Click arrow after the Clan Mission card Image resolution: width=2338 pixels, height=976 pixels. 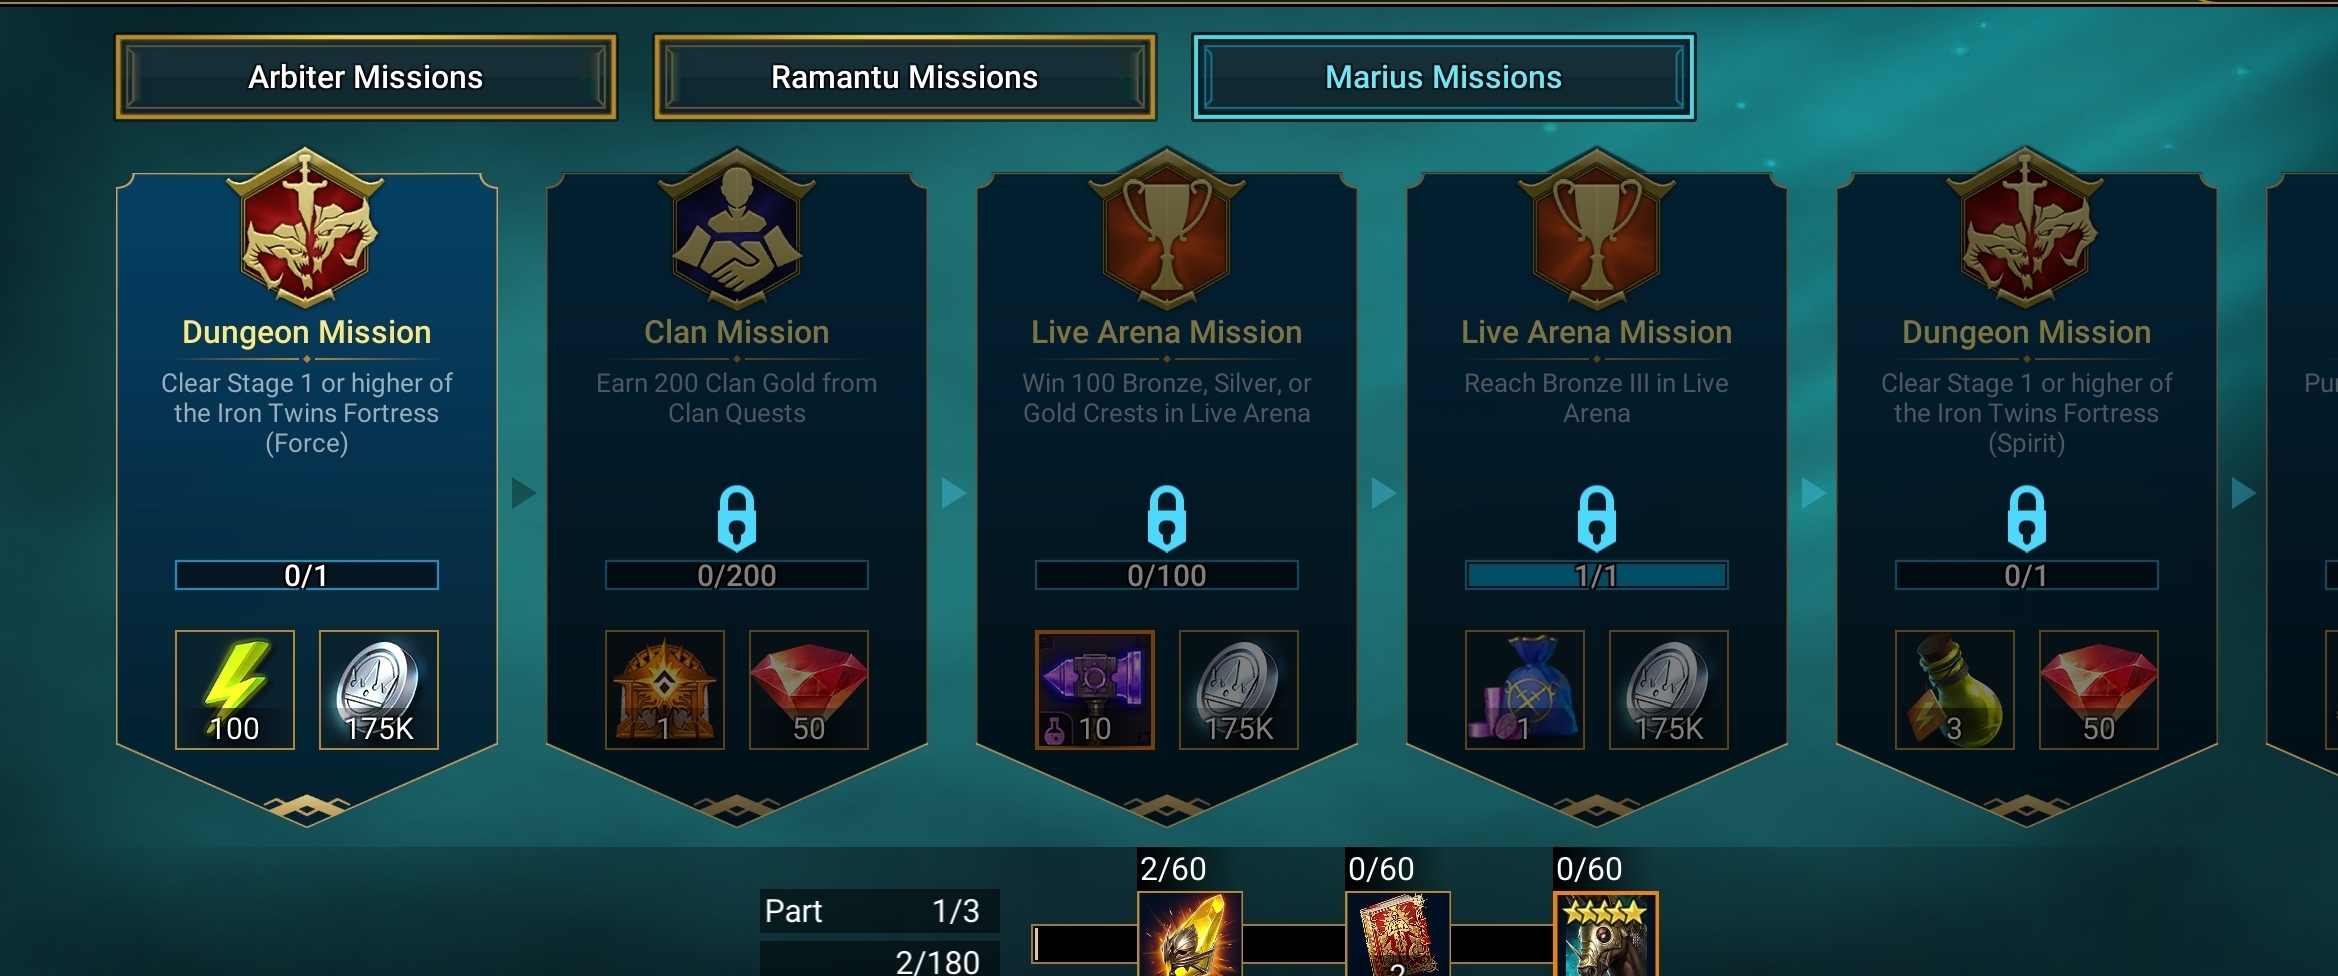[x=954, y=493]
